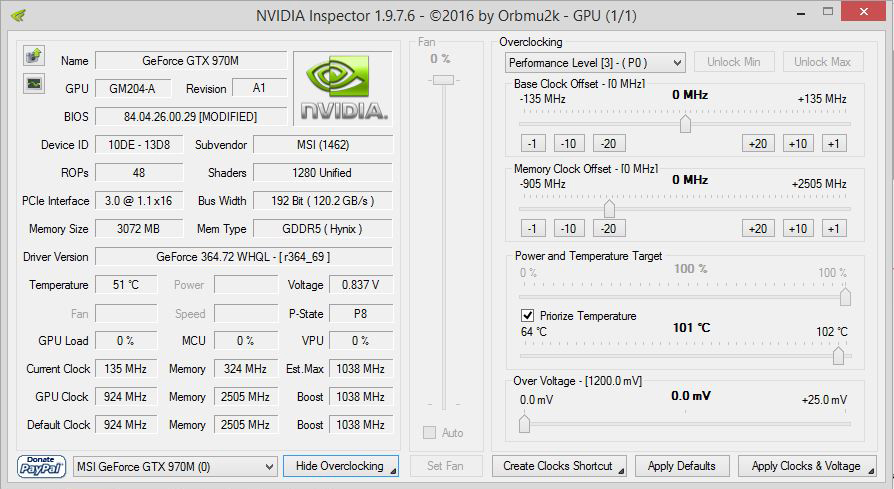The height and width of the screenshot is (489, 894).
Task: Click Memory Clock Offset -10 button
Action: (x=569, y=229)
